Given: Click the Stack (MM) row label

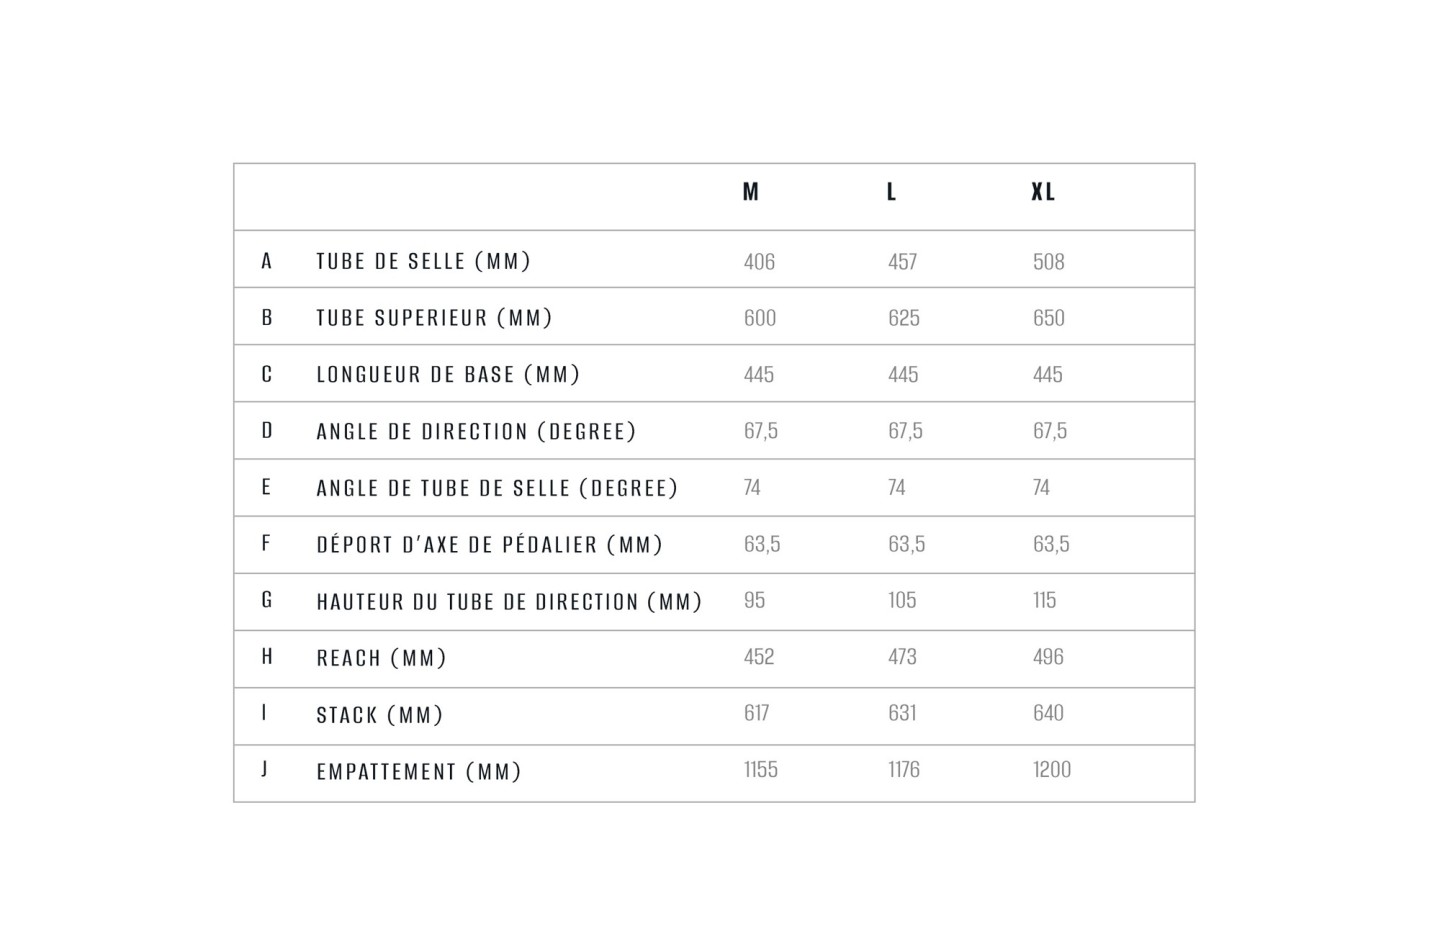Looking at the screenshot, I should point(379,715).
